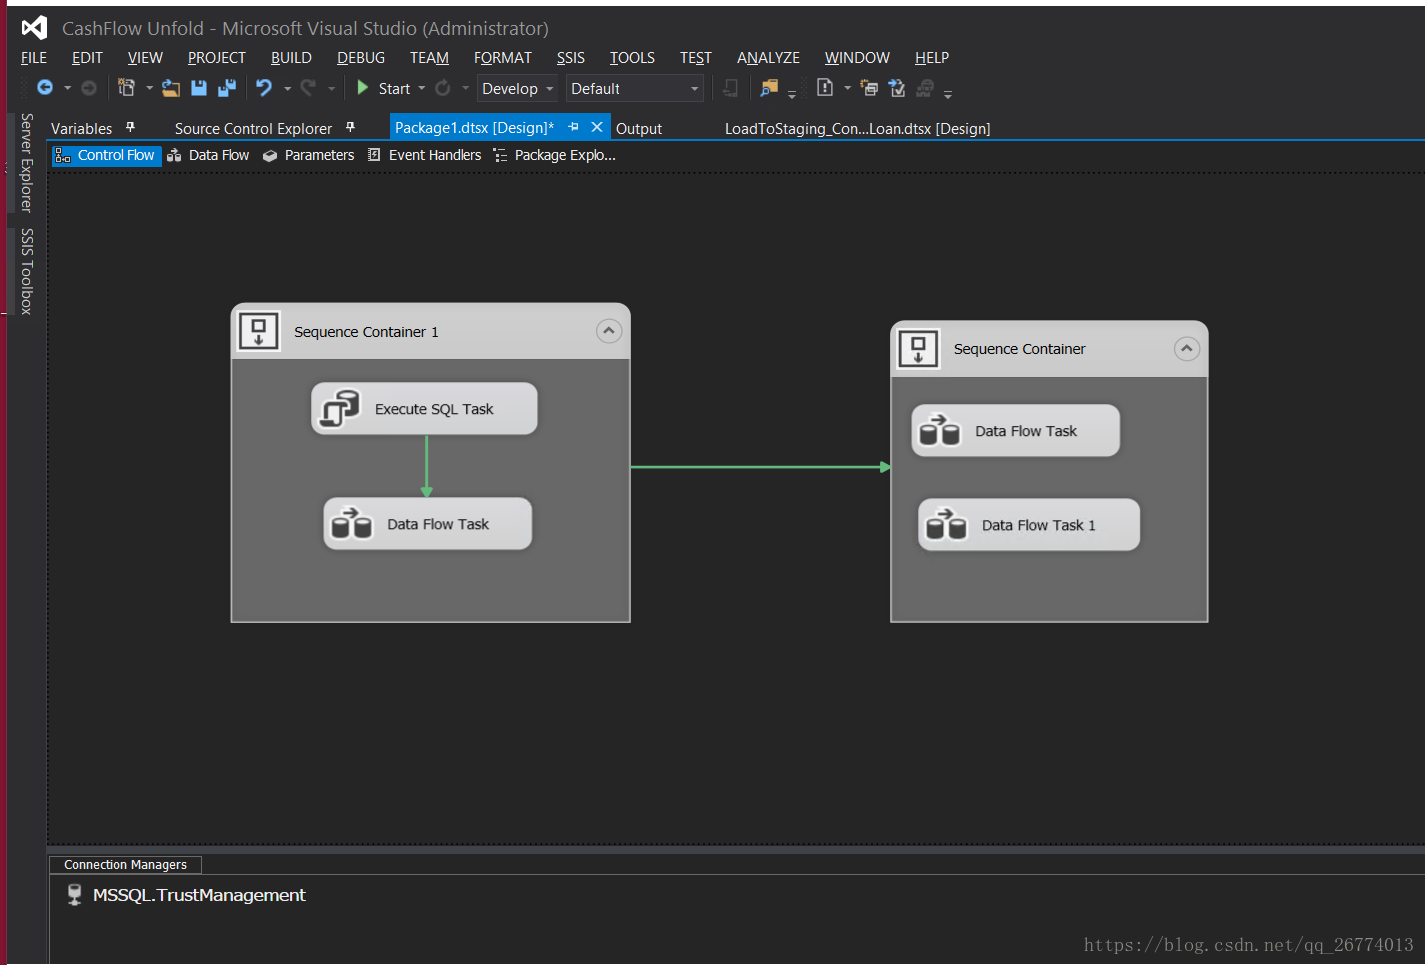Viewport: 1425px width, 965px height.
Task: Open the ANALYZE menu
Action: [768, 58]
